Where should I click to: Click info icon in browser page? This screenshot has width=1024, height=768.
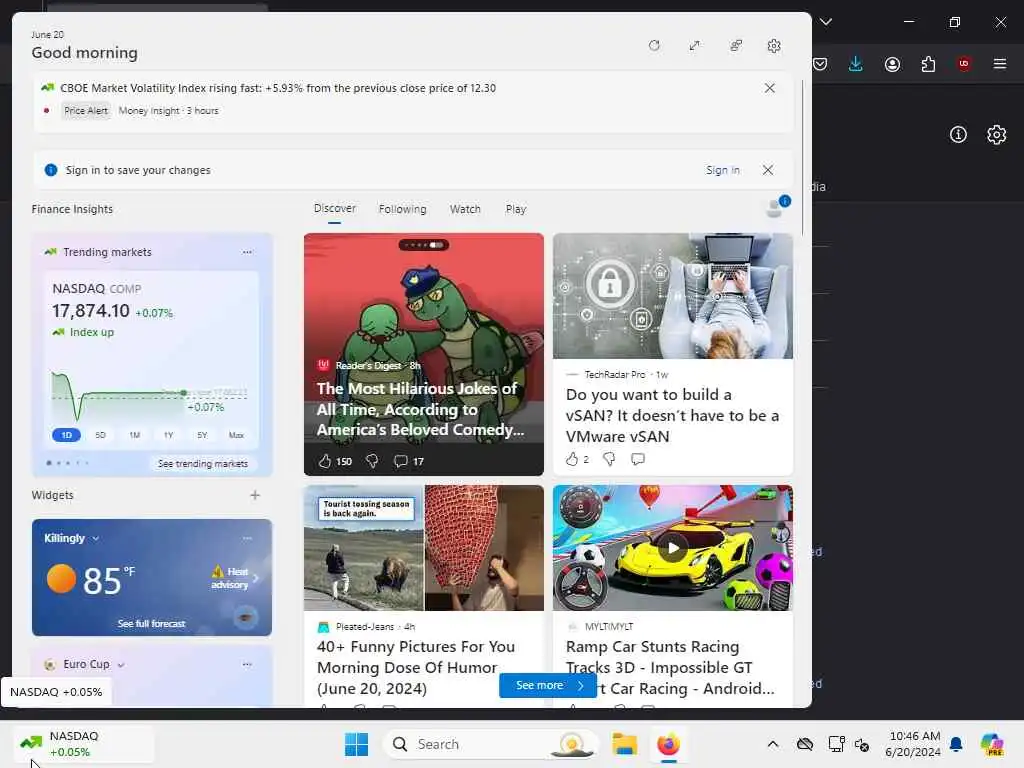point(958,135)
